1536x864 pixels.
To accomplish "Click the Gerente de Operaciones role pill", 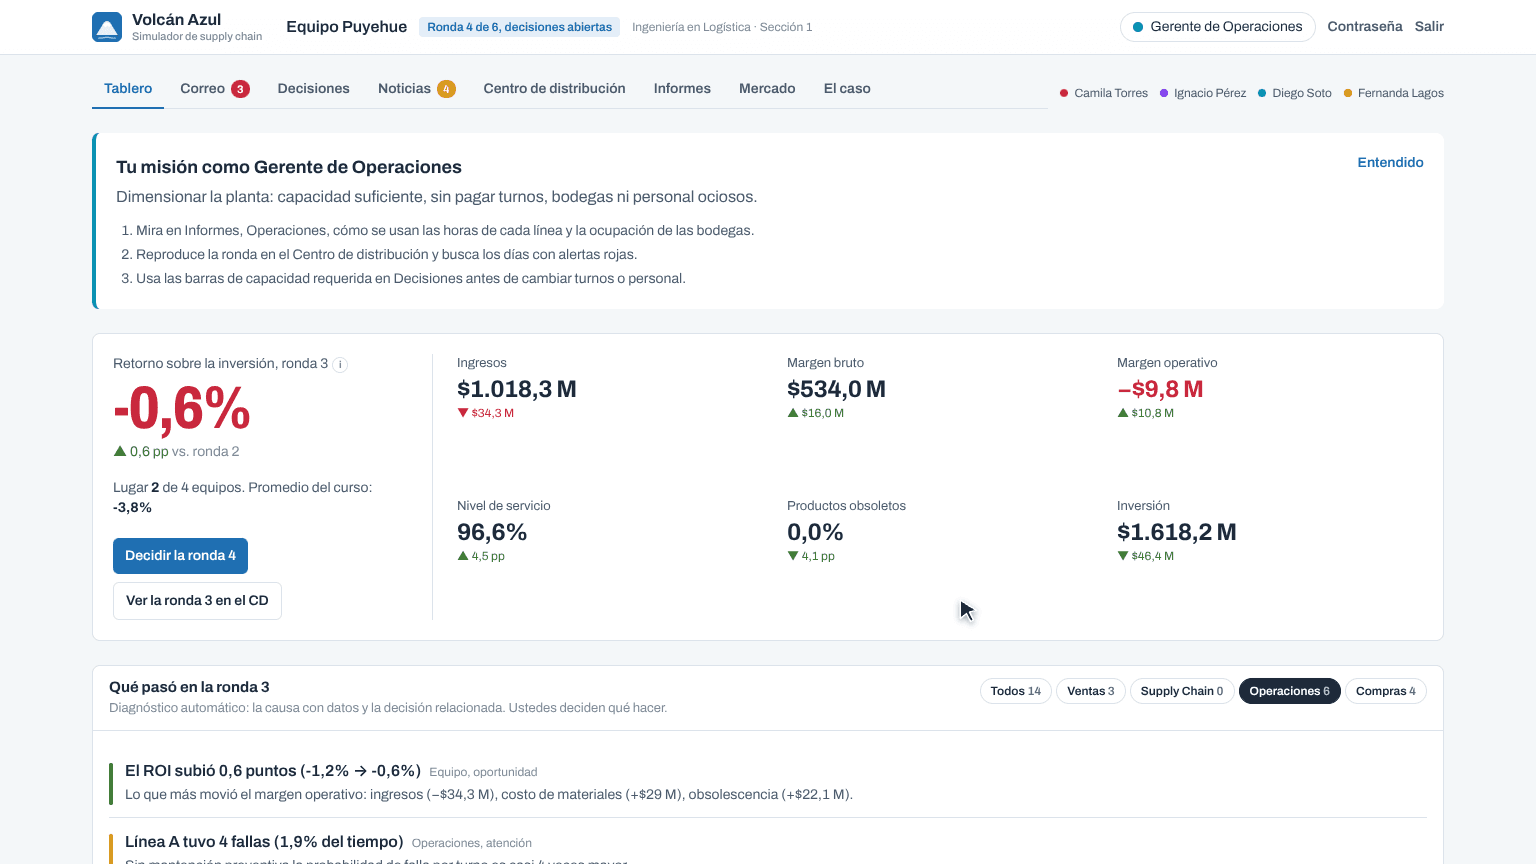I will [1218, 27].
